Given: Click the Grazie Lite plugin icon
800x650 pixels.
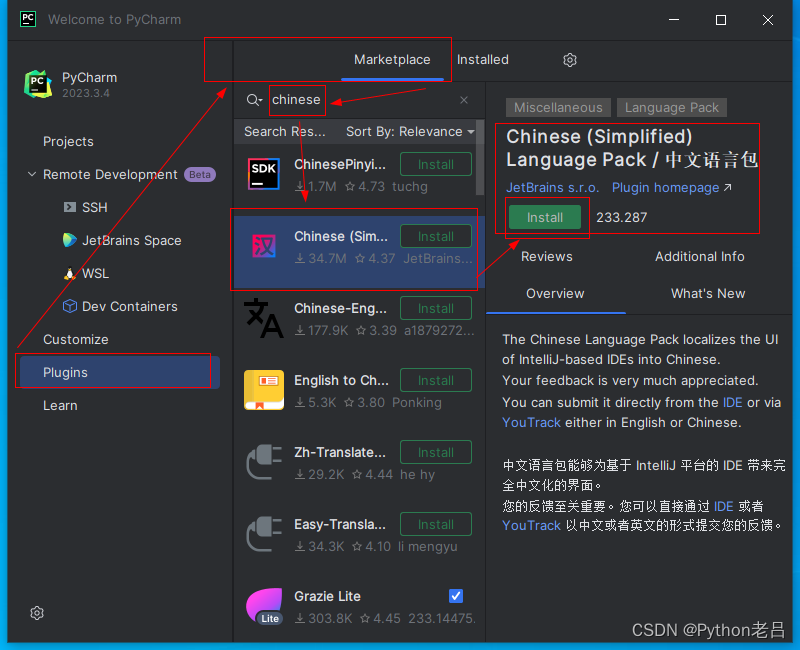Looking at the screenshot, I should pos(264,606).
